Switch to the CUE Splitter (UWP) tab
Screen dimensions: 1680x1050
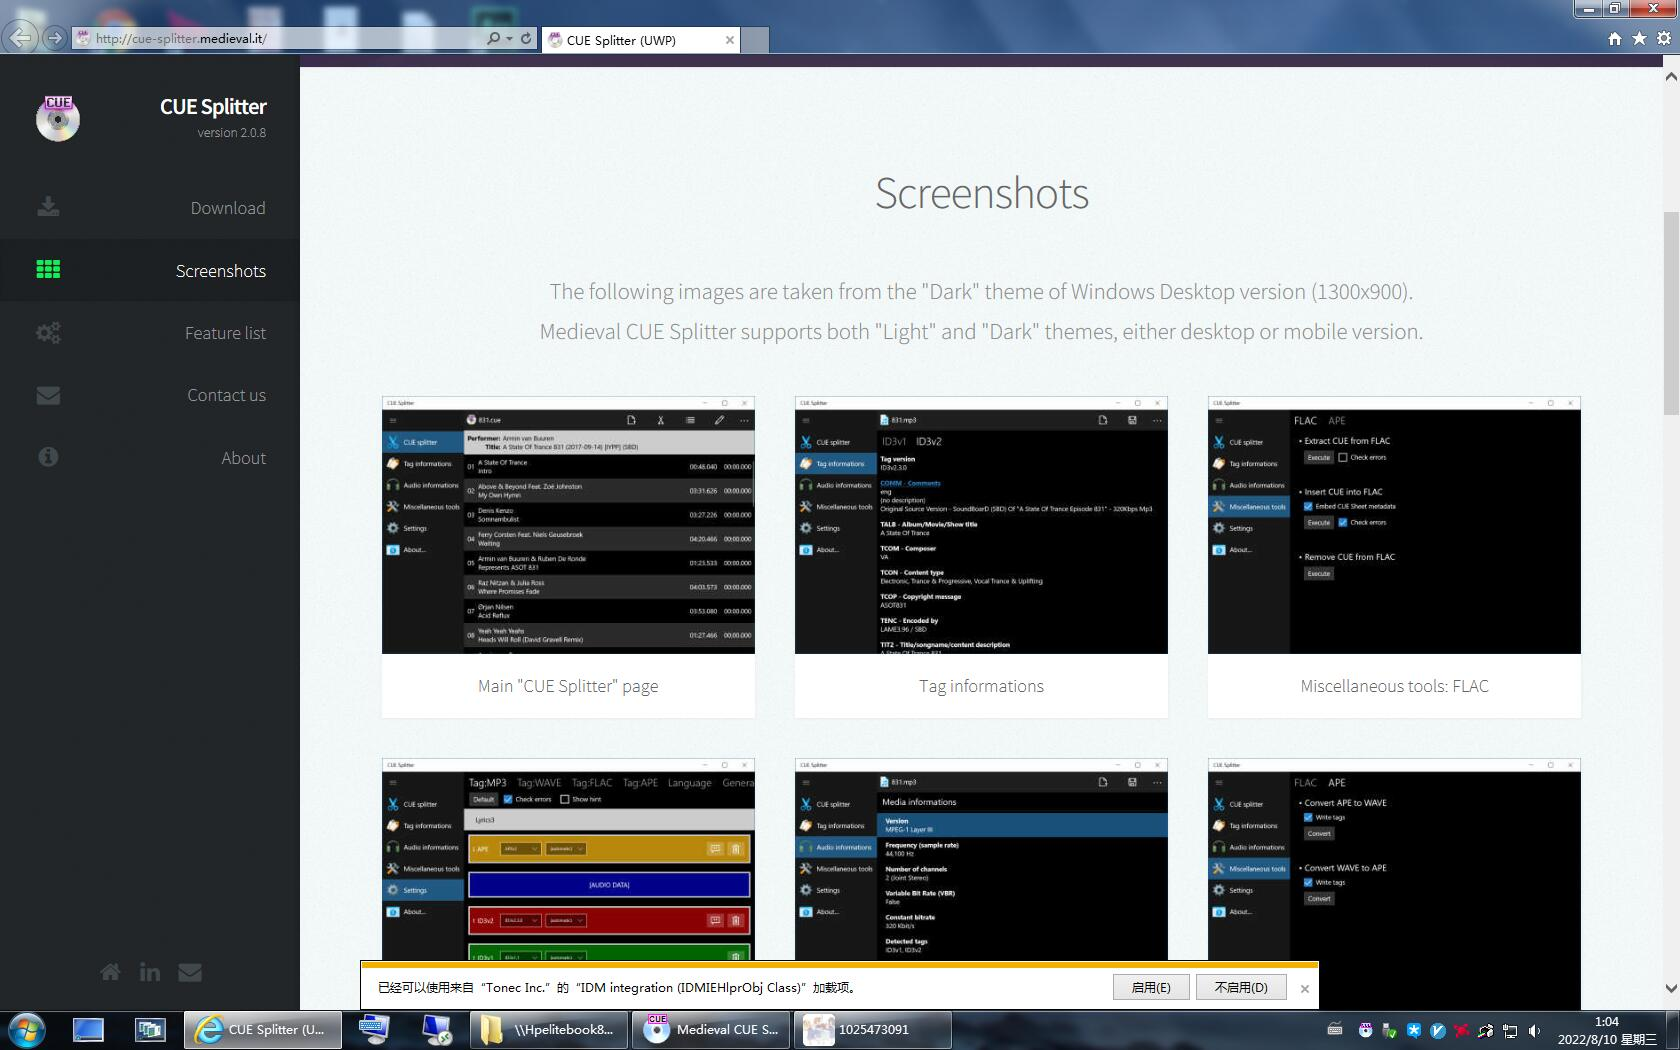640,40
